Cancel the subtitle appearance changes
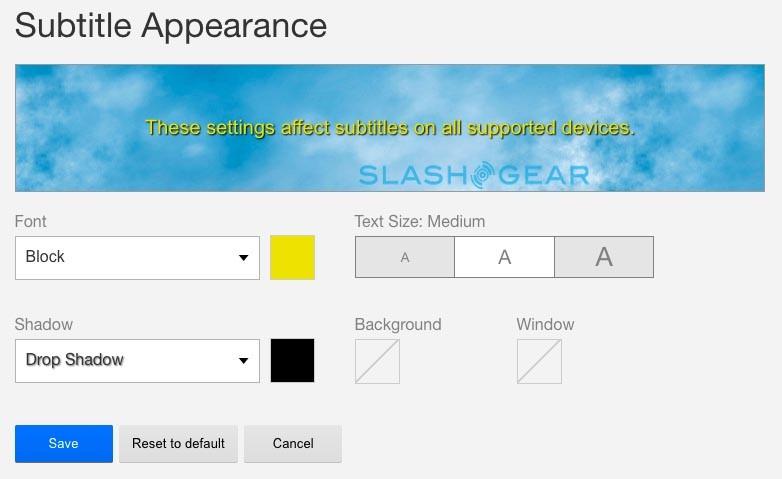The height and width of the screenshot is (479, 782). (x=293, y=444)
